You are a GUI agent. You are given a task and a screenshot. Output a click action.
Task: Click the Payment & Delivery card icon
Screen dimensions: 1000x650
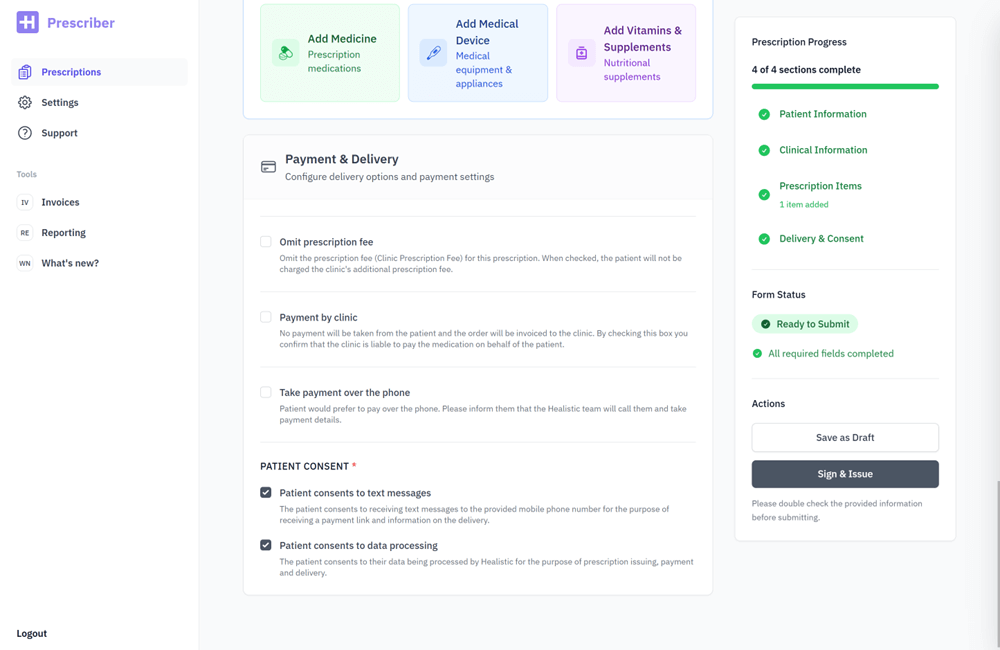tap(268, 167)
